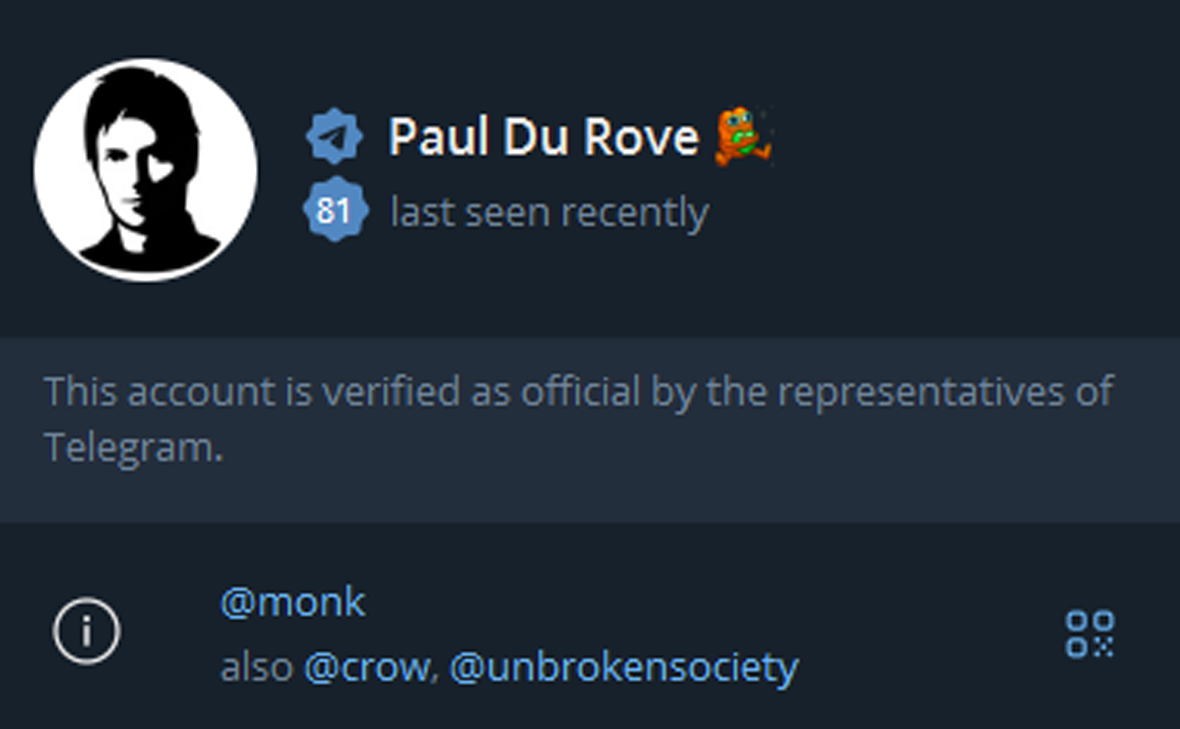Click the orange frog emoji status

744,137
